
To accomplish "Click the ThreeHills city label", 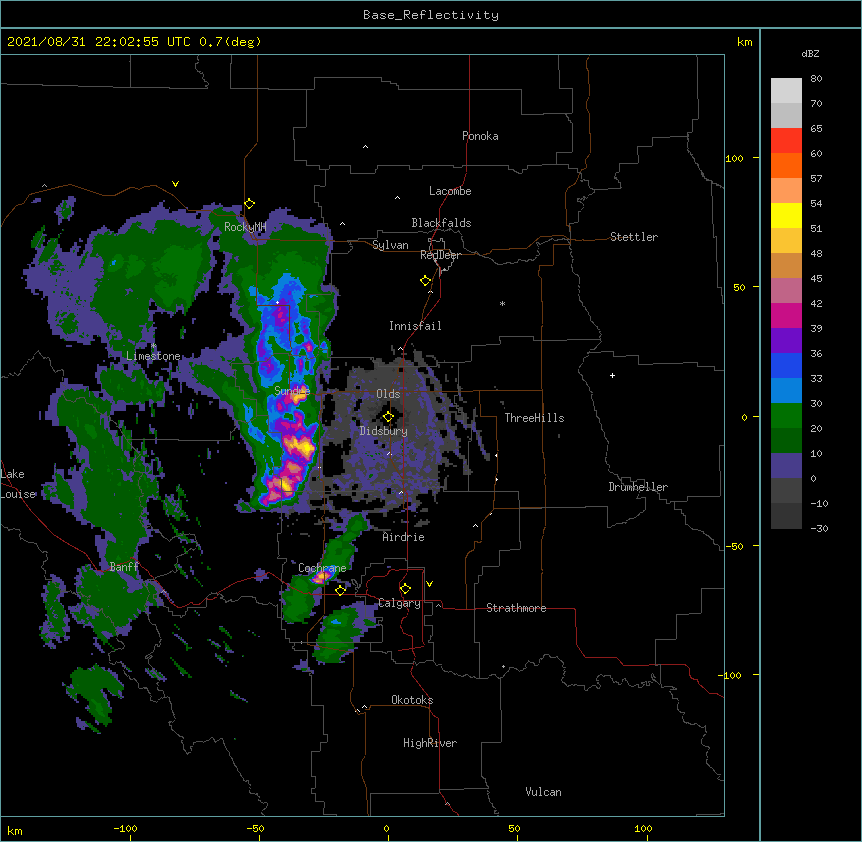I will [534, 418].
